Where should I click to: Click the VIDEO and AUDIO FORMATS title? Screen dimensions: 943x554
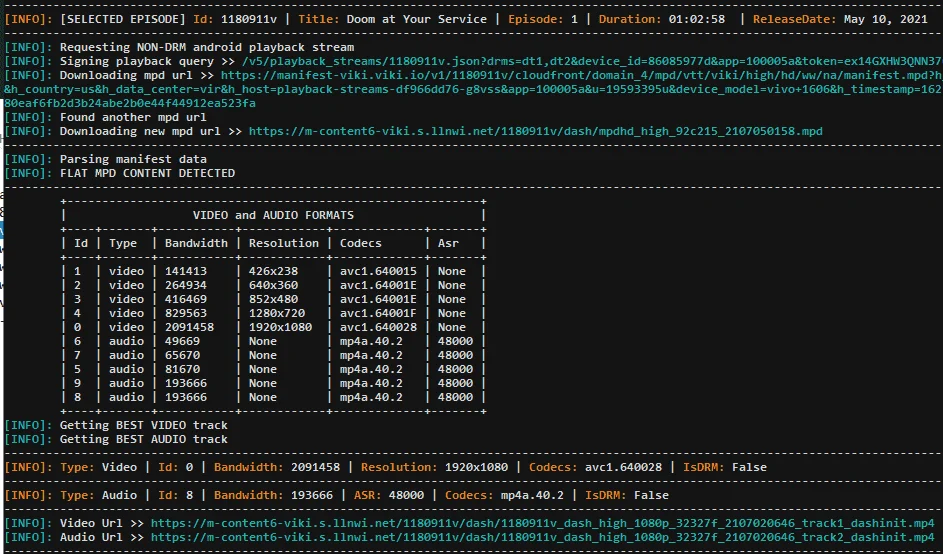pyautogui.click(x=273, y=215)
